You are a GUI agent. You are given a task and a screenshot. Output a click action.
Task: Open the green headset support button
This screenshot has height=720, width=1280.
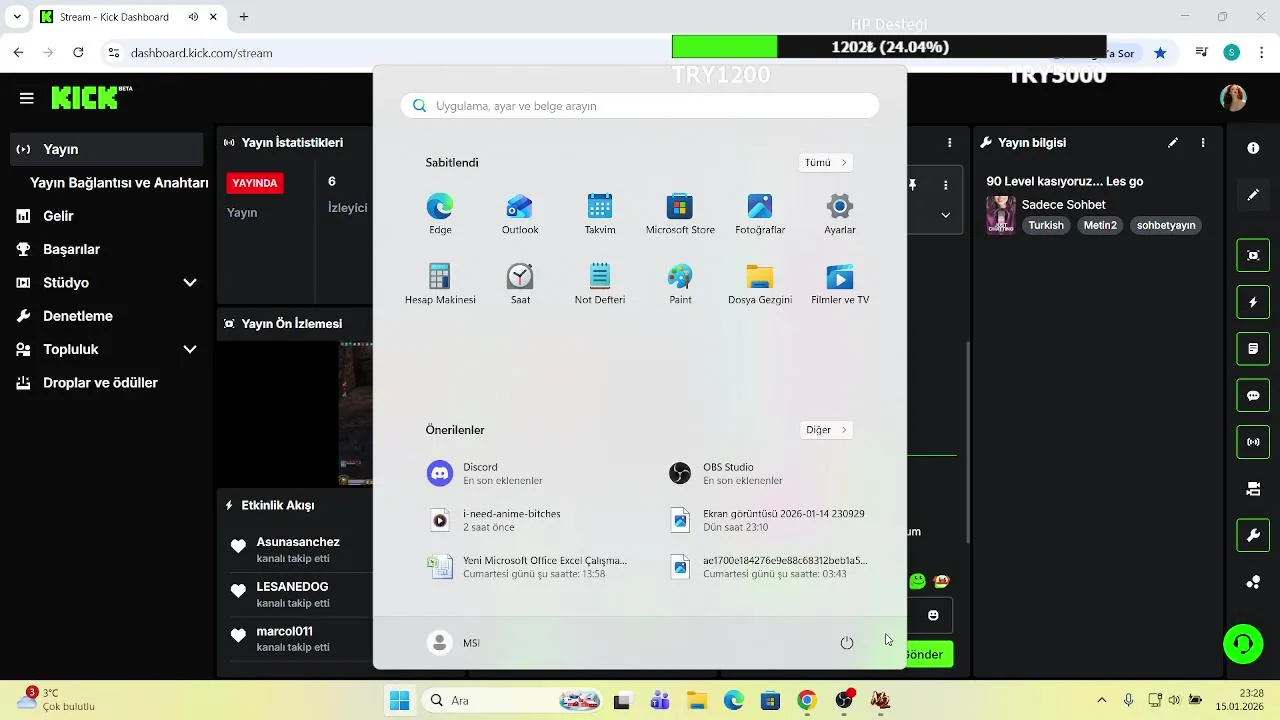coord(1243,644)
